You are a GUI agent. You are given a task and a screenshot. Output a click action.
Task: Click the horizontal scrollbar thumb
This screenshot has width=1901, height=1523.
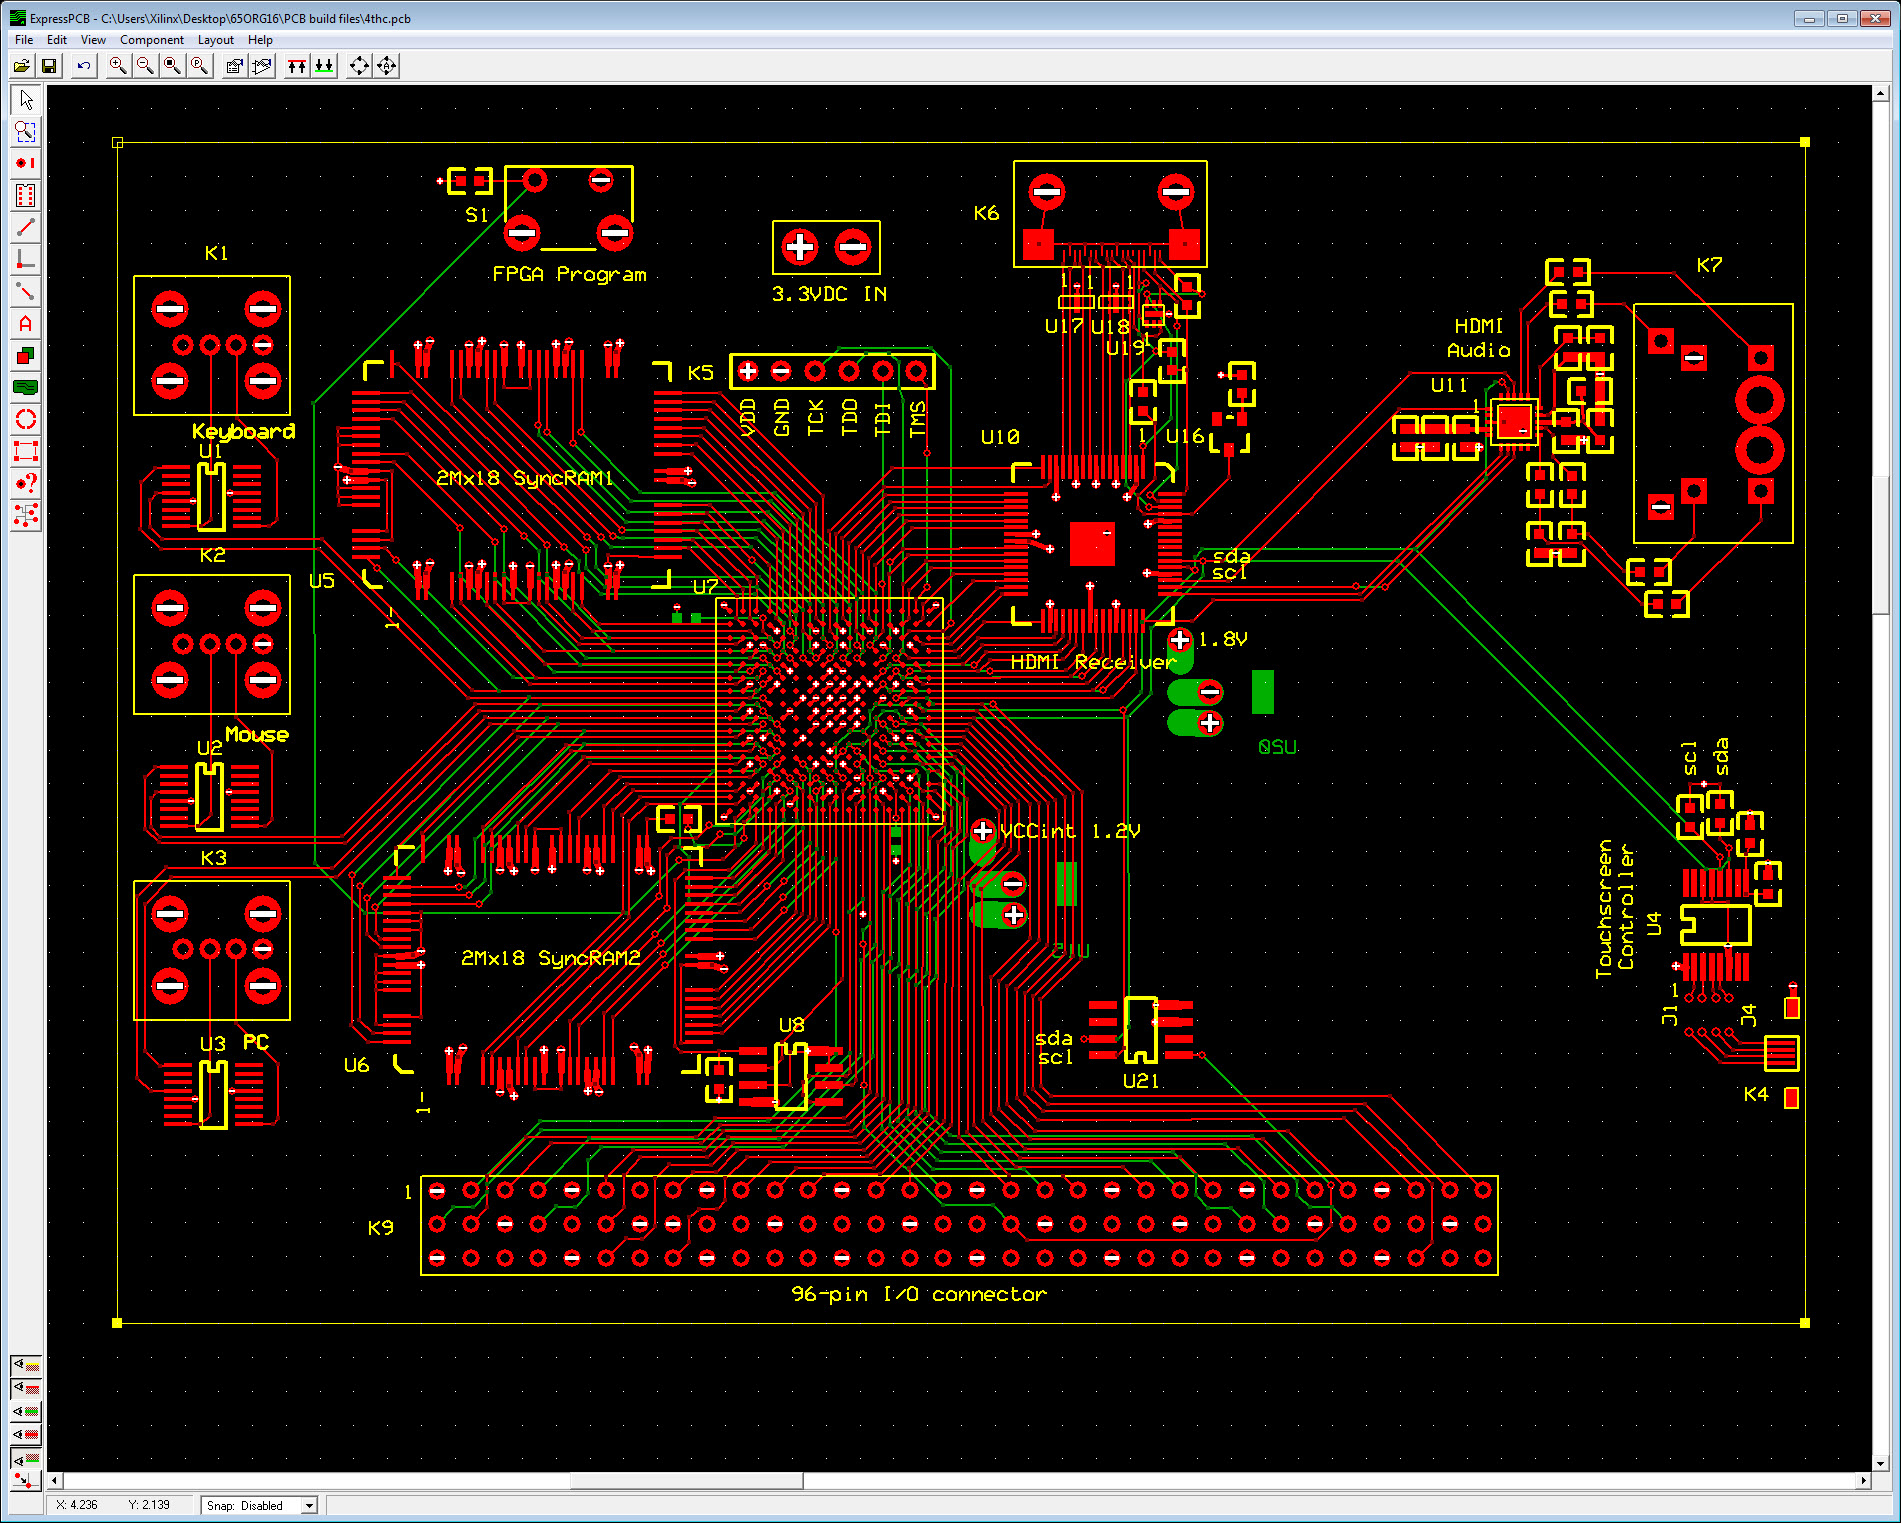(x=686, y=1480)
